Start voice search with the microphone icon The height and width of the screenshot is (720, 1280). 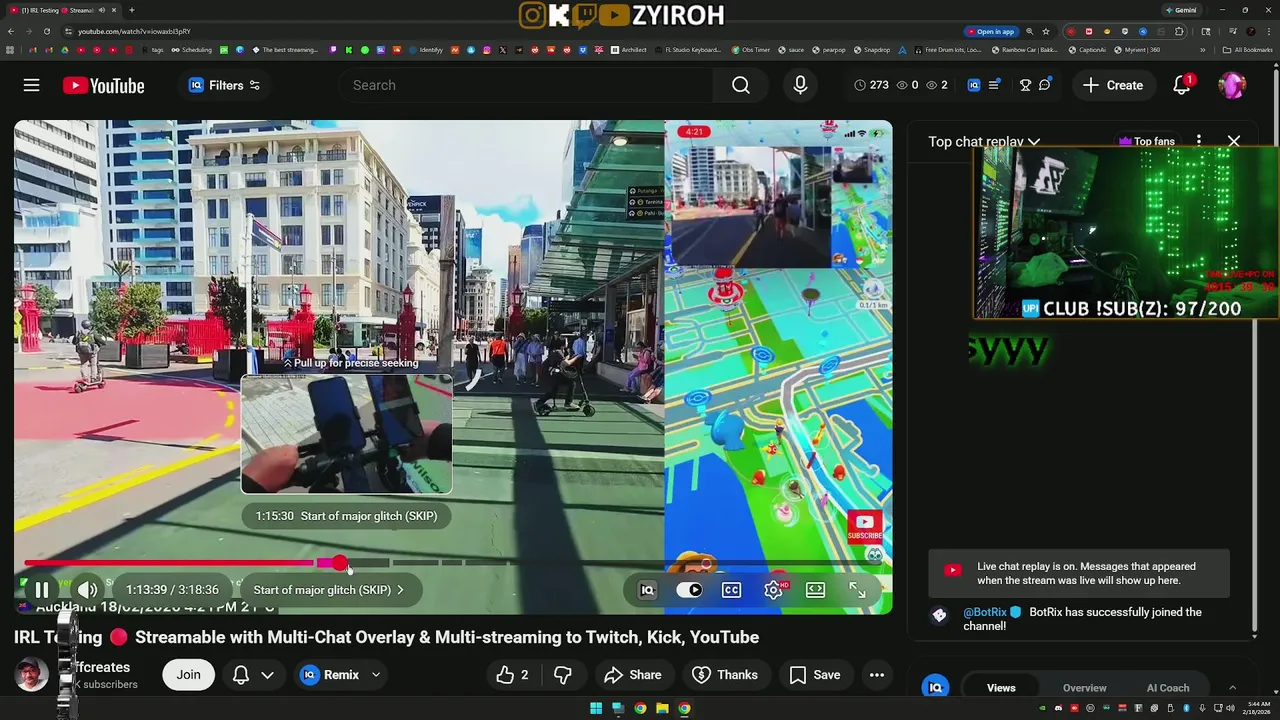[x=800, y=85]
